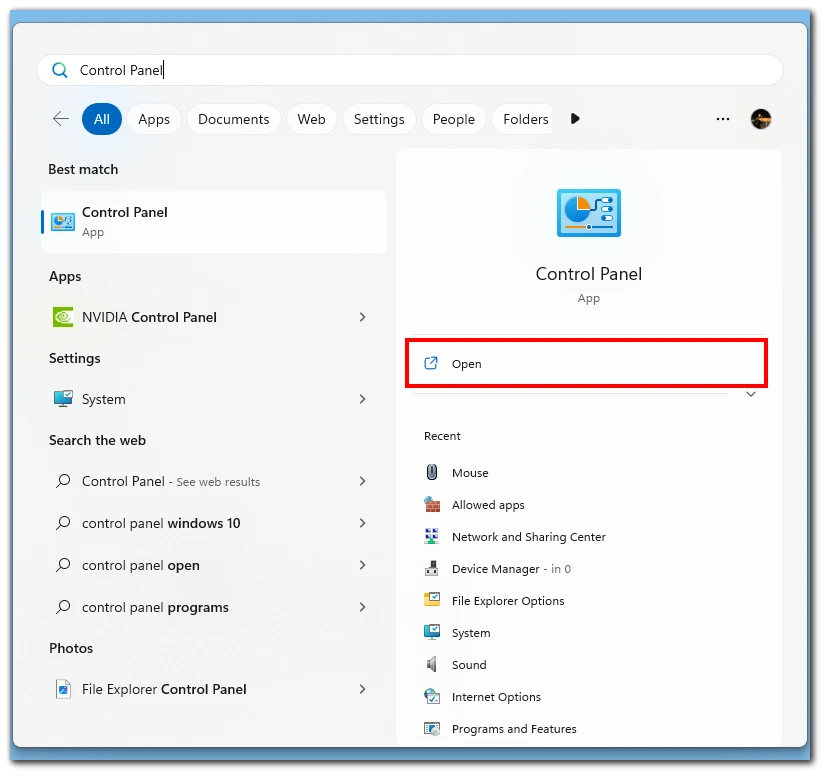Select File Explorer Control Panel photo result
Screen dimensions: 828x778
(x=213, y=689)
